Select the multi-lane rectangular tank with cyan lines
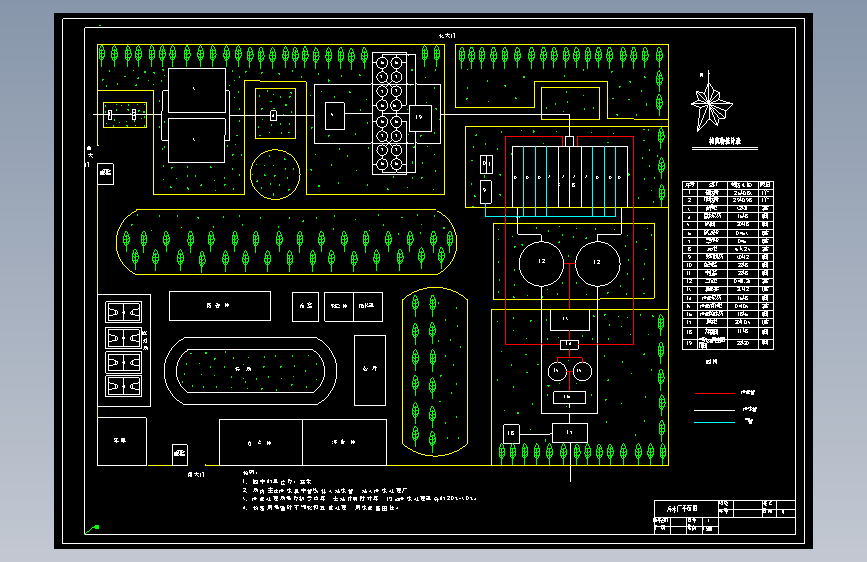The width and height of the screenshot is (867, 562). click(x=570, y=177)
